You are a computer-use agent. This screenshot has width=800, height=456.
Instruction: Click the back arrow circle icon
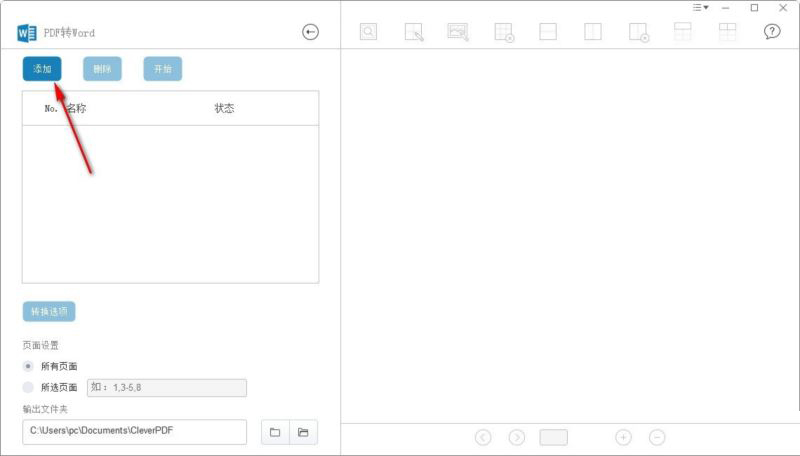point(310,32)
